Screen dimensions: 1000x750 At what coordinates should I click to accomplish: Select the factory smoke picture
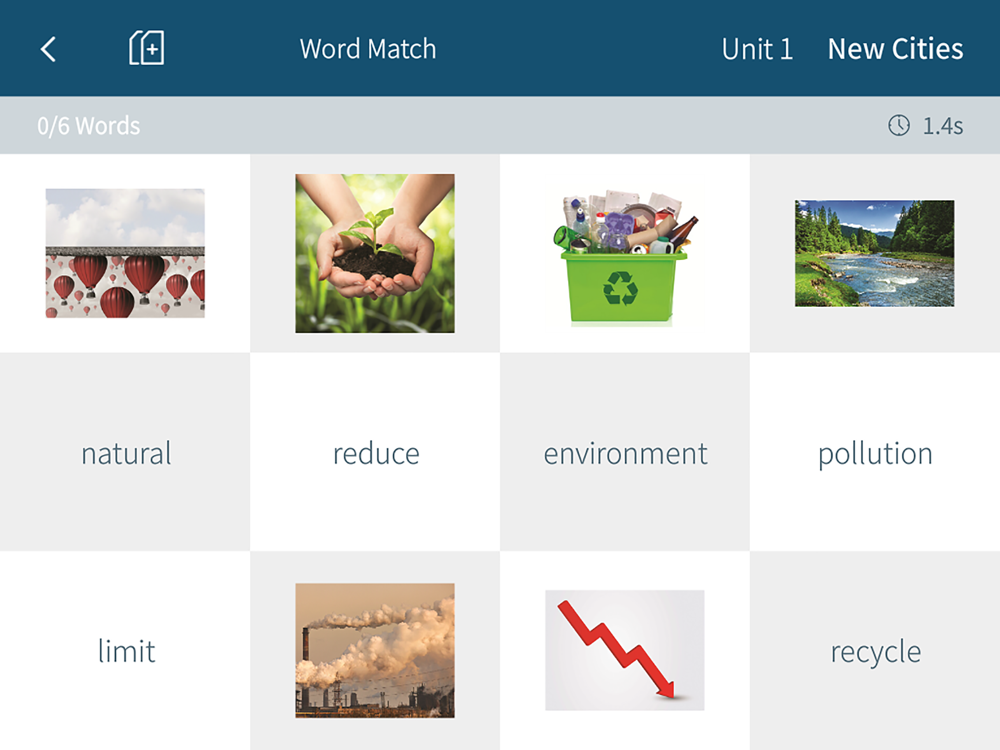click(375, 651)
